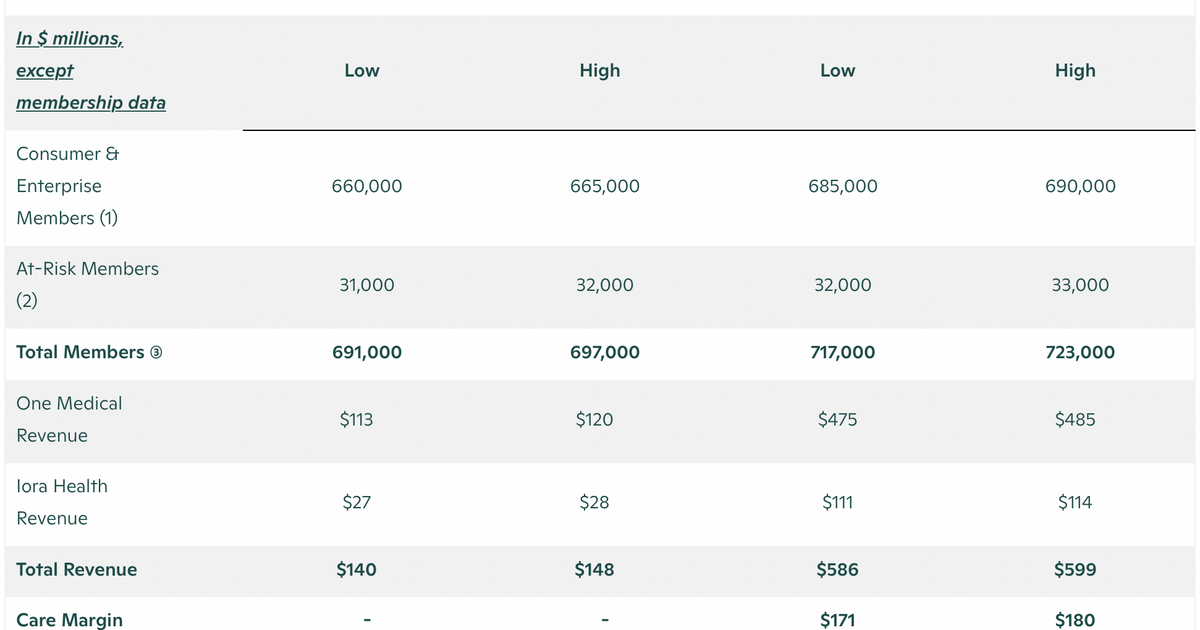The width and height of the screenshot is (1200, 630).
Task: Click the $113 One Medical Revenue cell
Action: tap(356, 420)
